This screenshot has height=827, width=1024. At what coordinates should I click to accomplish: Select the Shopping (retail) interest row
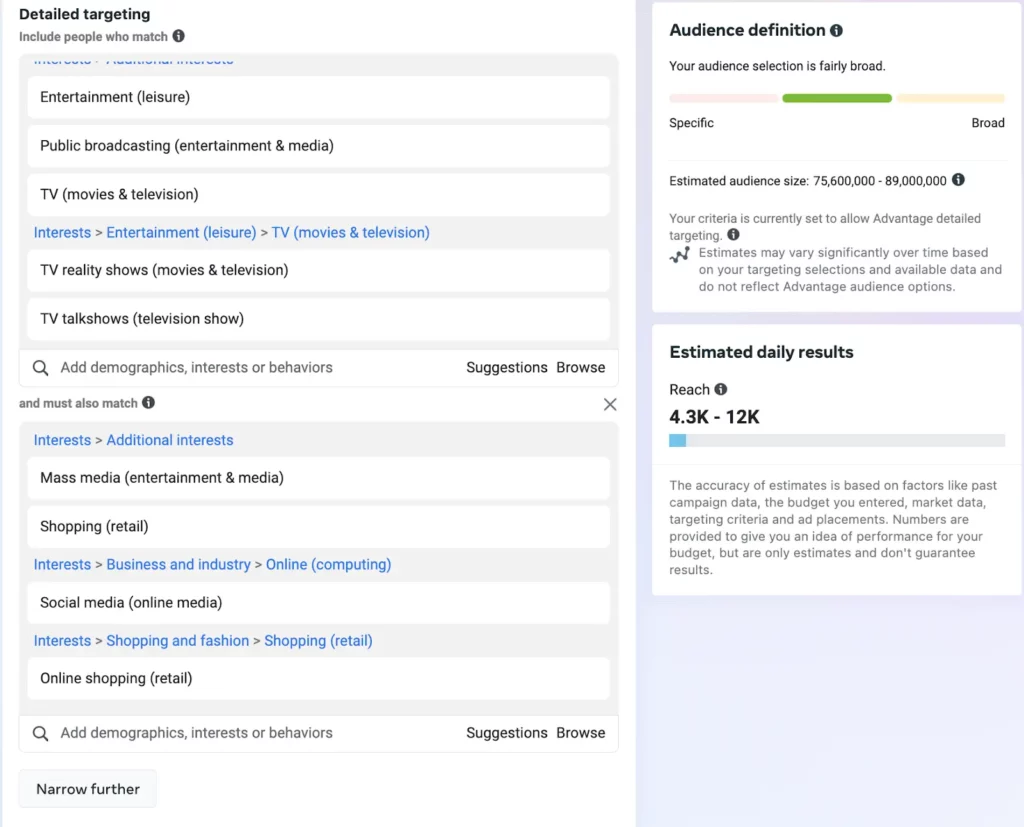(x=319, y=527)
